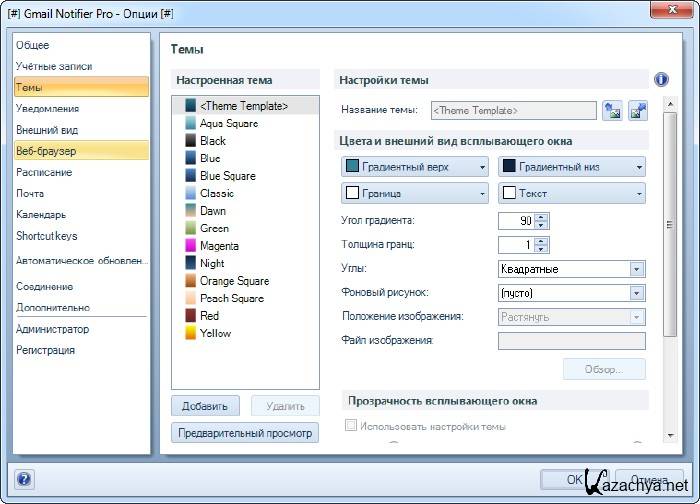Choose the Yellow theme entry
The width and height of the screenshot is (700, 504).
(x=215, y=333)
